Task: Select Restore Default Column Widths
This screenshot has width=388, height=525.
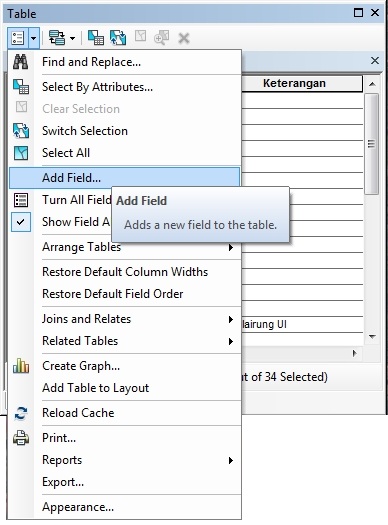Action: point(125,272)
